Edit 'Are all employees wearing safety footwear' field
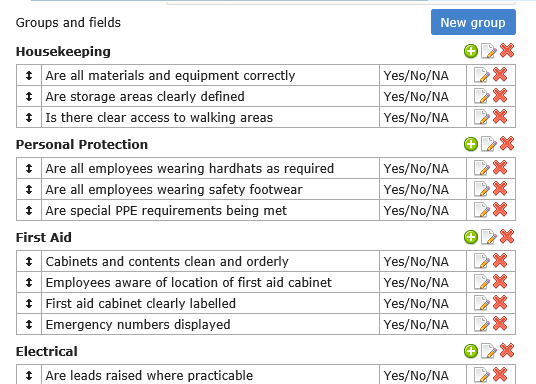The width and height of the screenshot is (536, 384). (482, 189)
